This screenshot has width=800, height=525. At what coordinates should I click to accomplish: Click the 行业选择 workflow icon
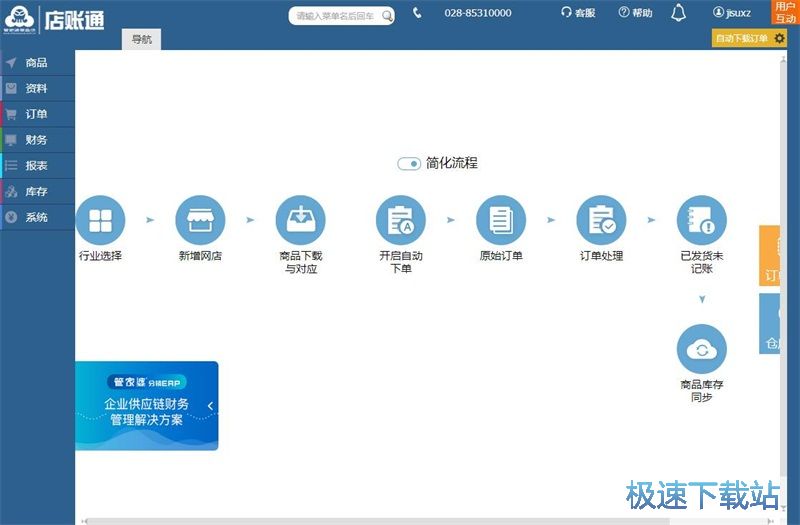(x=100, y=220)
